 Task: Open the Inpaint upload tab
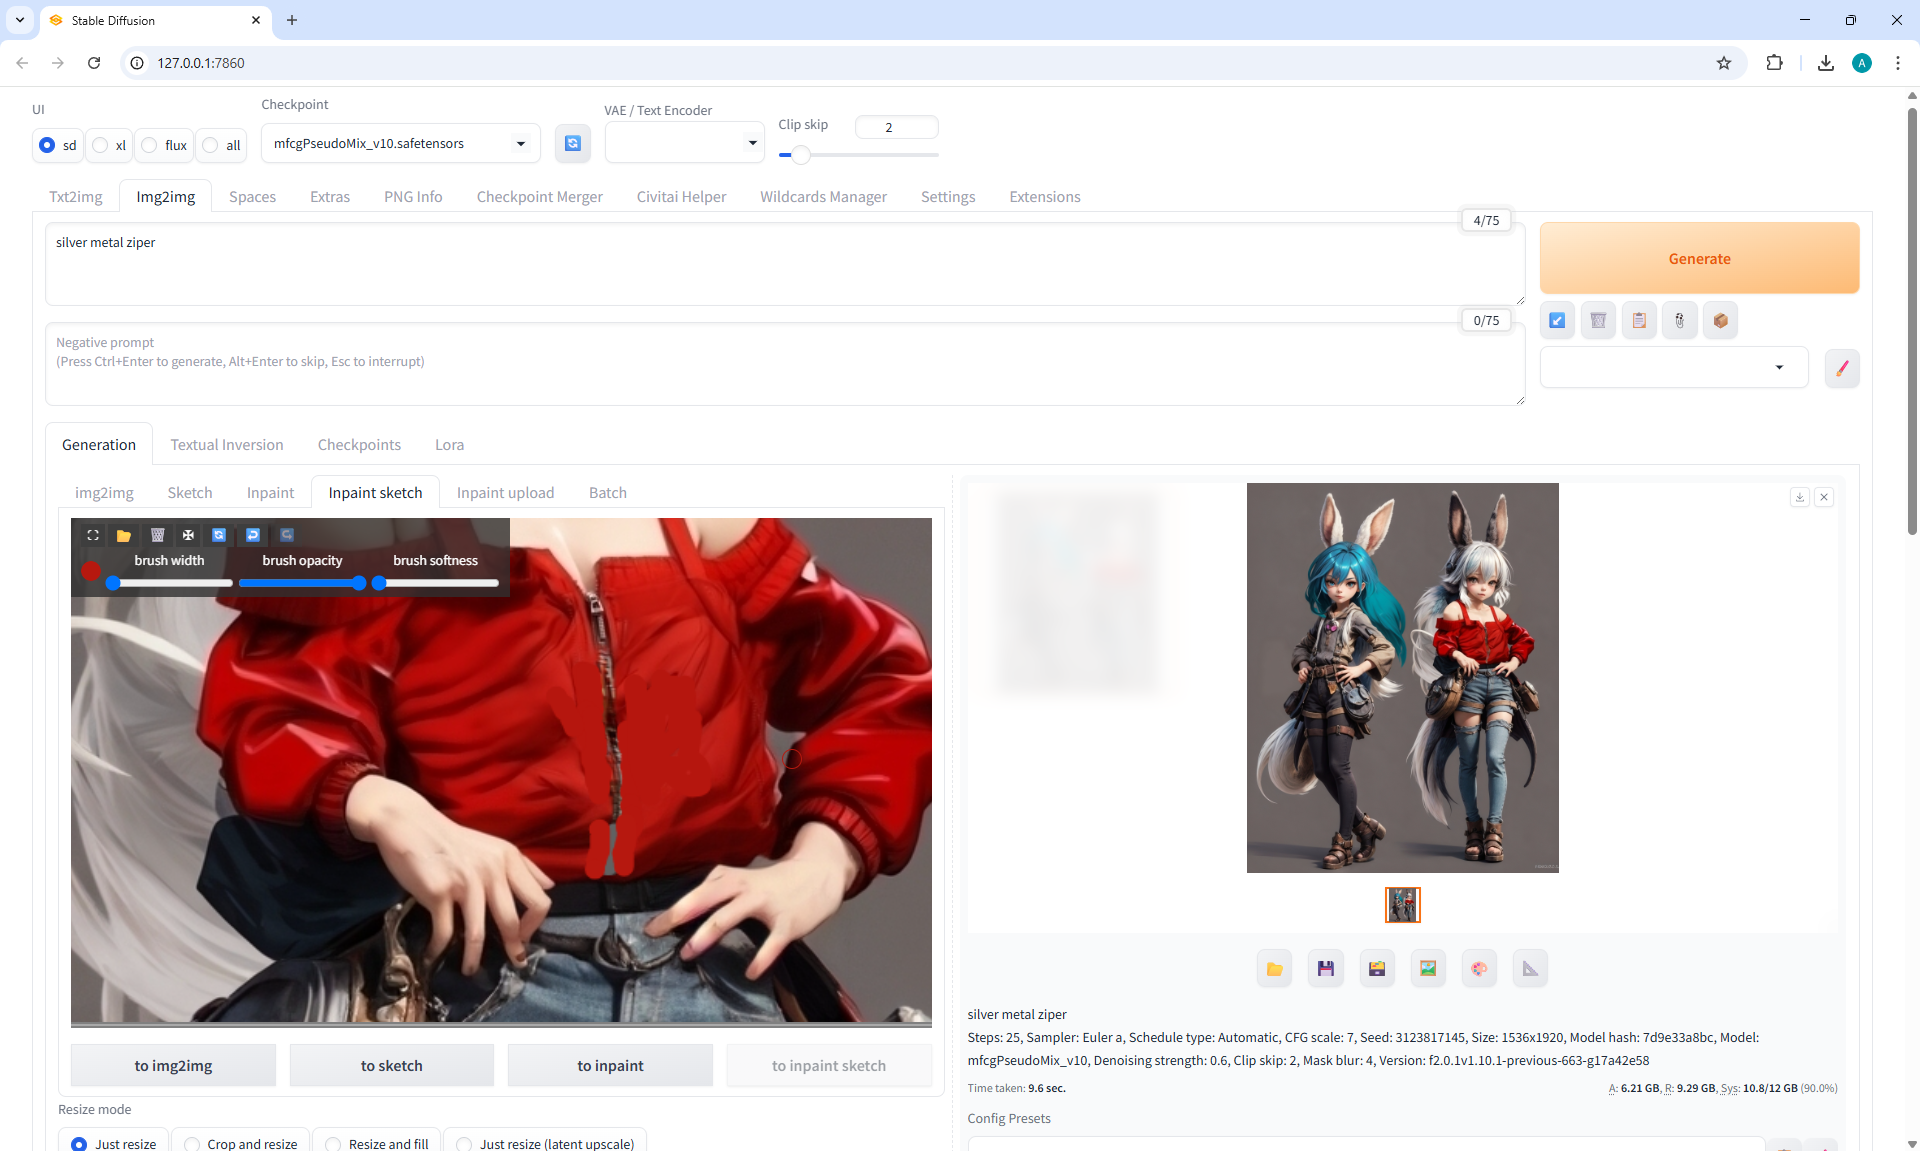(x=505, y=493)
